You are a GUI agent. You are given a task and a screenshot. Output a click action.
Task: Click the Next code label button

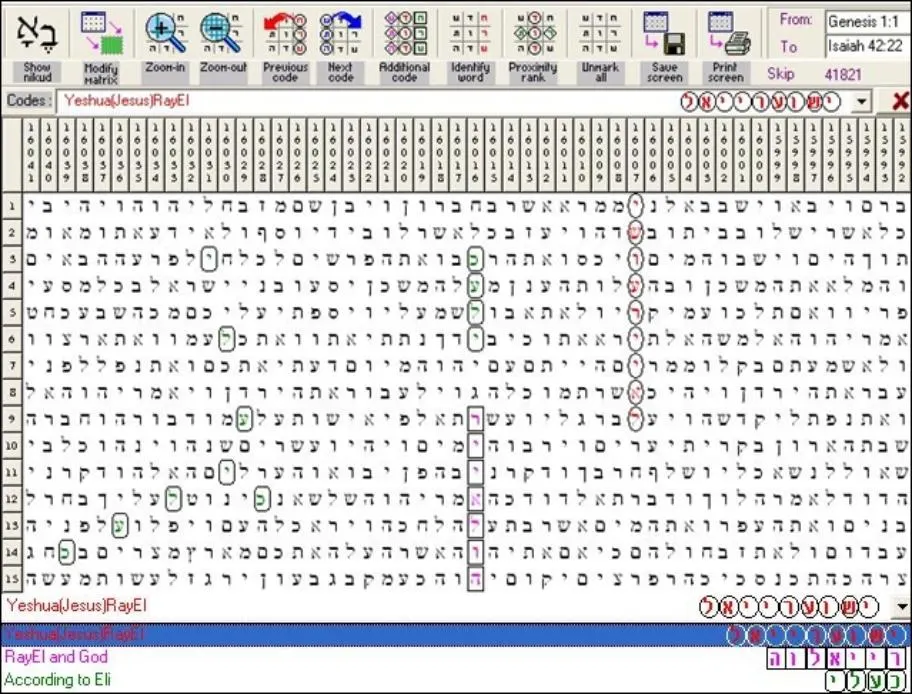340,73
